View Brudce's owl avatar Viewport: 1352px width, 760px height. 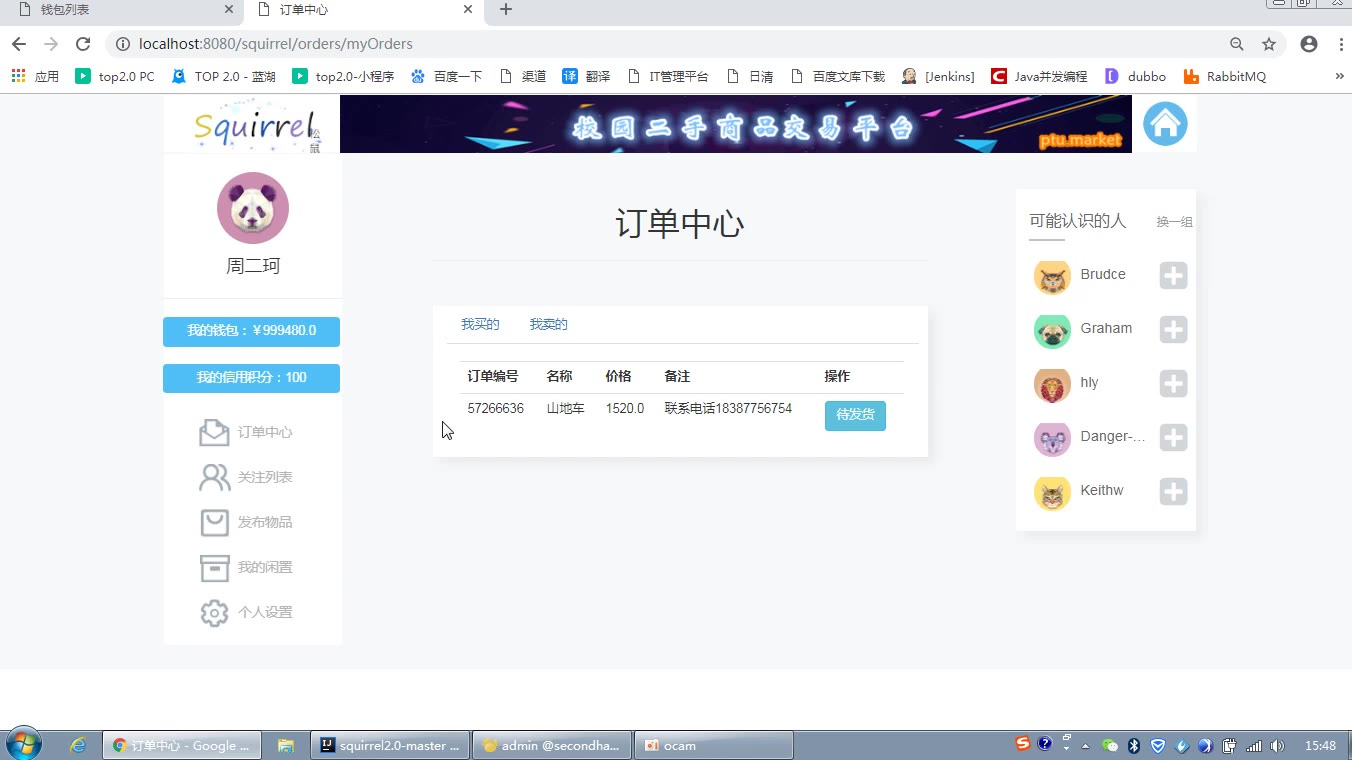1052,277
